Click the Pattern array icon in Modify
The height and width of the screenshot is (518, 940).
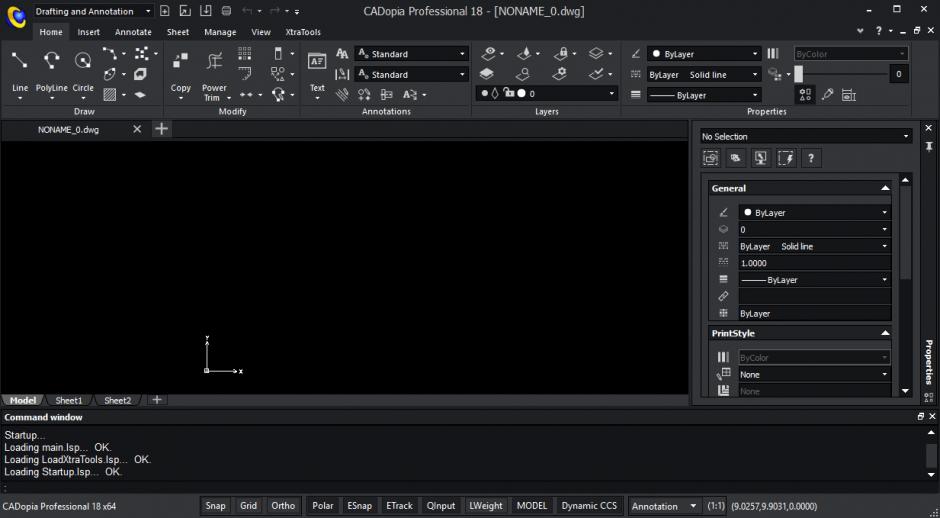245,54
